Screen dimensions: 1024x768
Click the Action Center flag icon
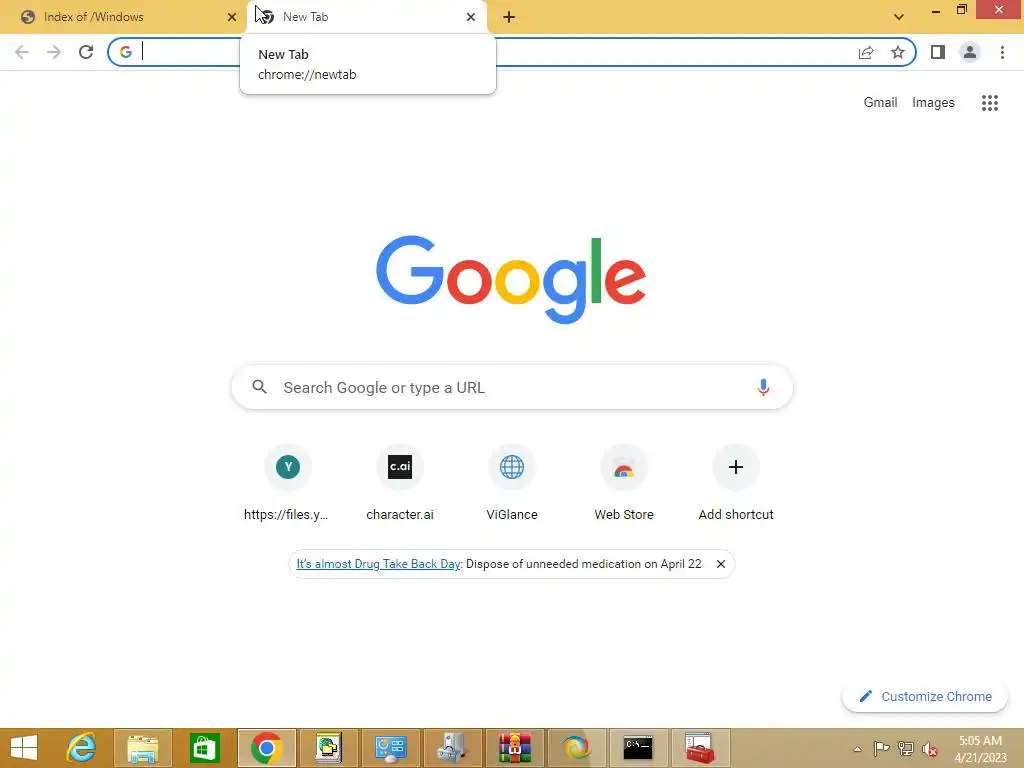881,748
